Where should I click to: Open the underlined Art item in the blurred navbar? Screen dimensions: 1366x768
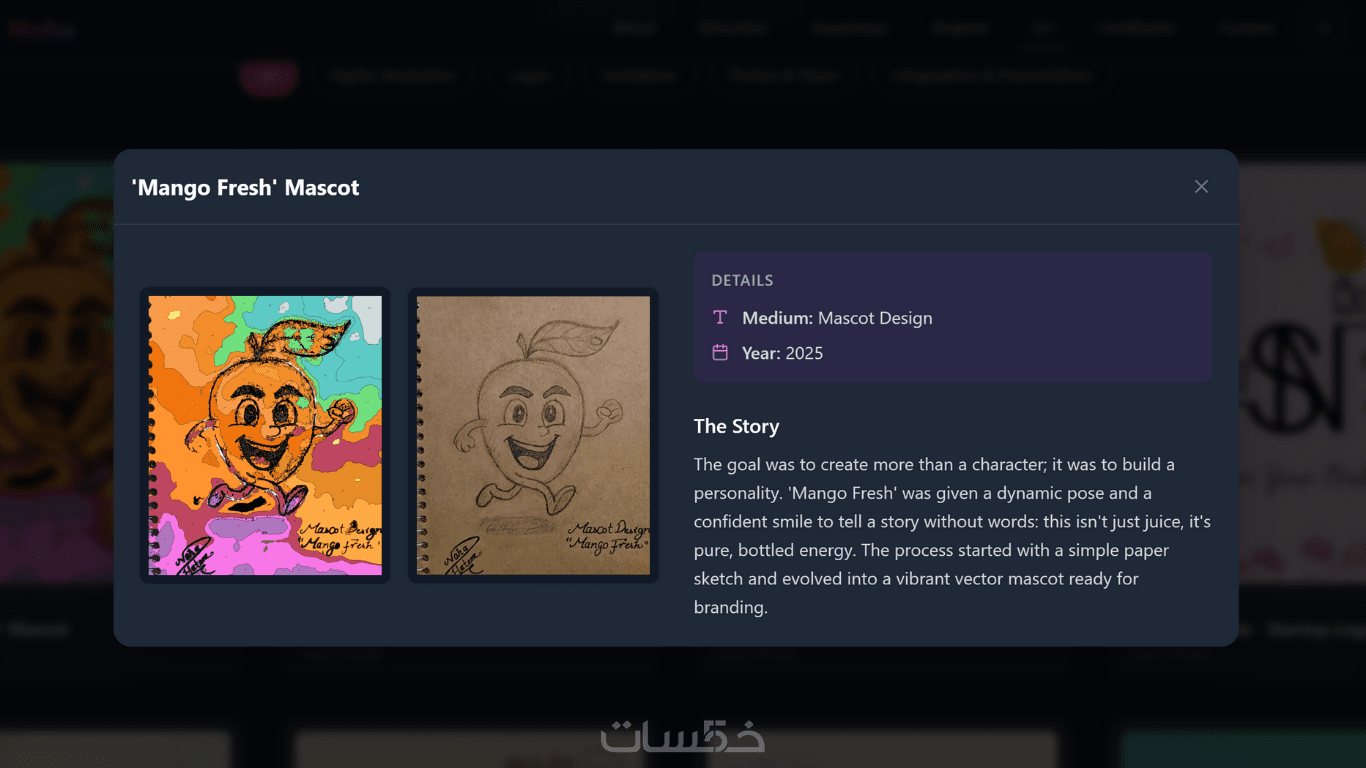click(x=1042, y=29)
